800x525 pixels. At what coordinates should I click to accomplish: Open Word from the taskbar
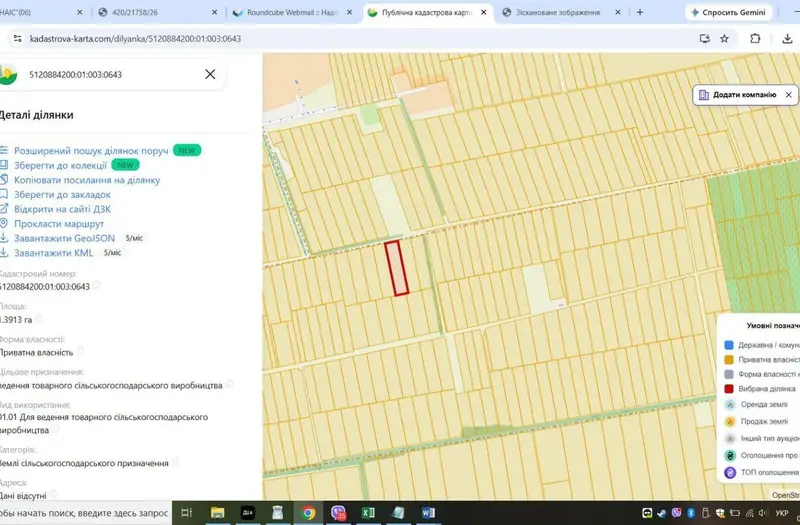pyautogui.click(x=428, y=513)
